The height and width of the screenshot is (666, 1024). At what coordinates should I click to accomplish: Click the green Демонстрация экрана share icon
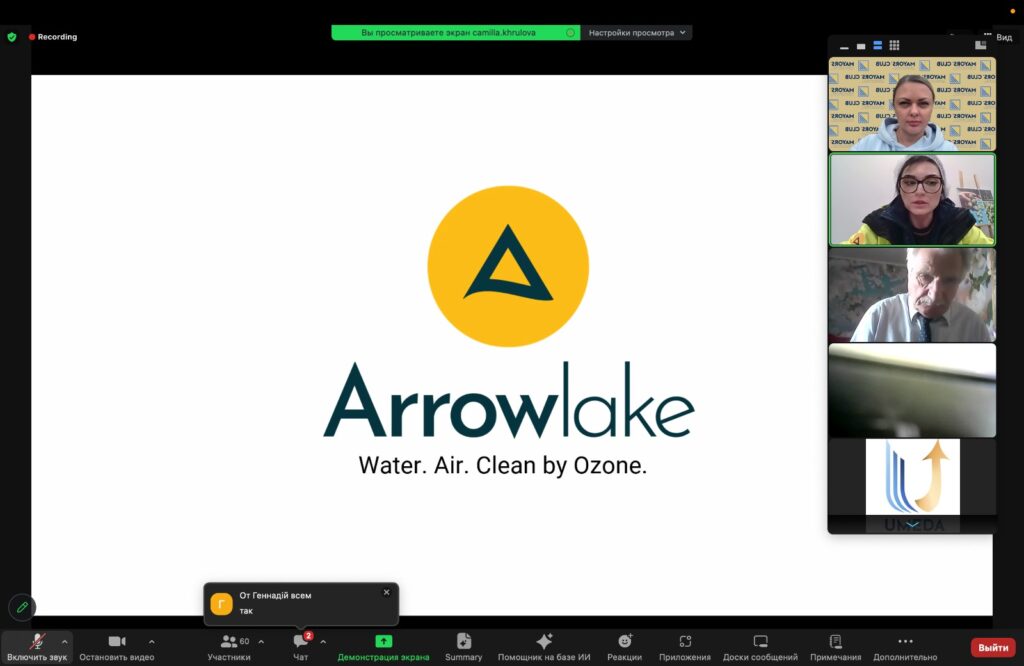[x=383, y=641]
